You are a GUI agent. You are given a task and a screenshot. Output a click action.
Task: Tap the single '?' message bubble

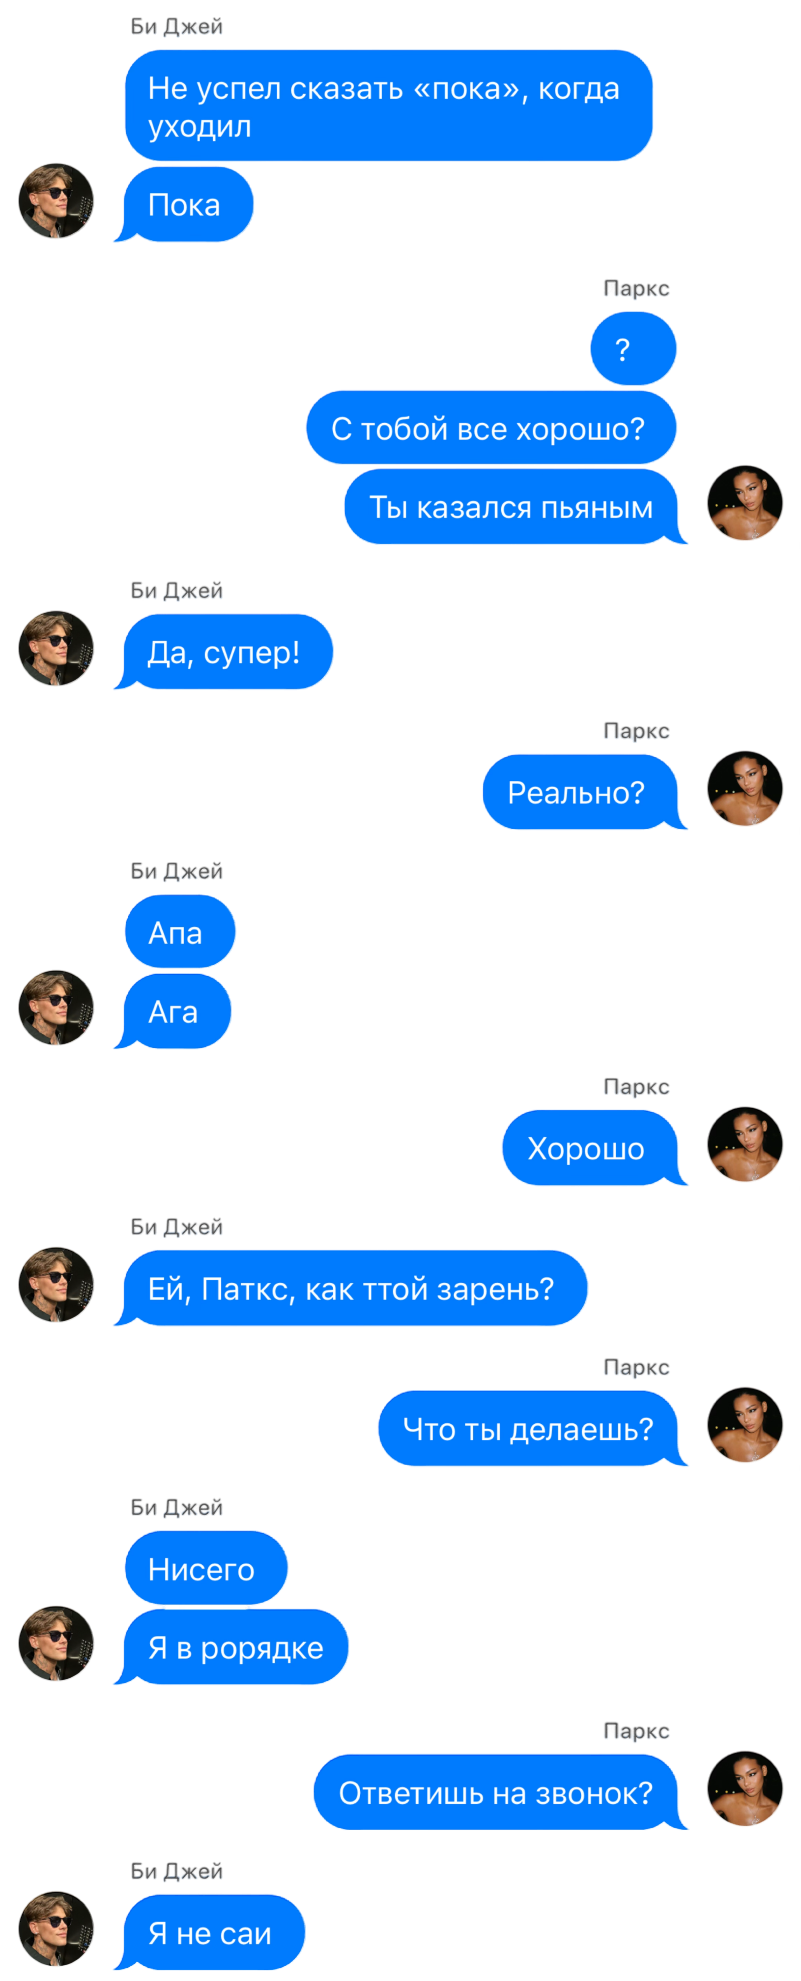click(x=633, y=349)
